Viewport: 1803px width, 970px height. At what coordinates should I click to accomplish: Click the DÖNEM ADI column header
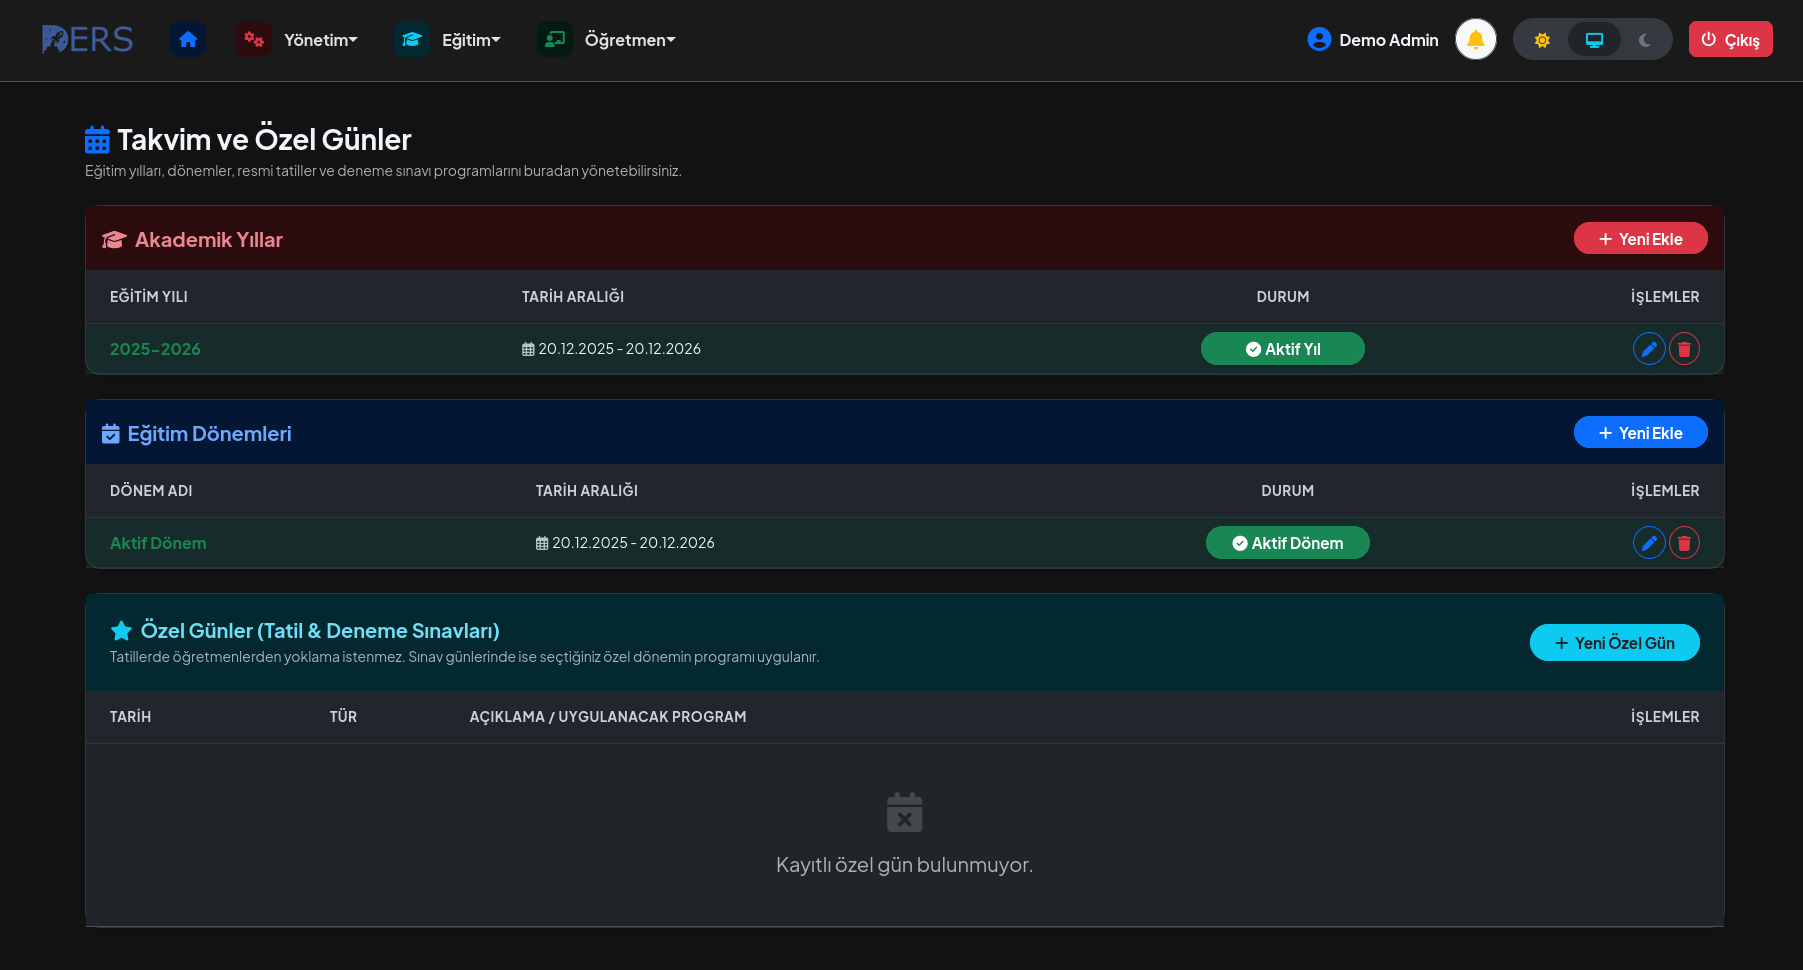click(151, 491)
